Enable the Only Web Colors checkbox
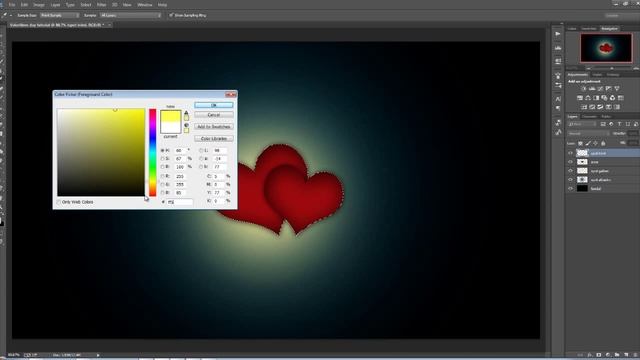The image size is (640, 360). tap(59, 202)
